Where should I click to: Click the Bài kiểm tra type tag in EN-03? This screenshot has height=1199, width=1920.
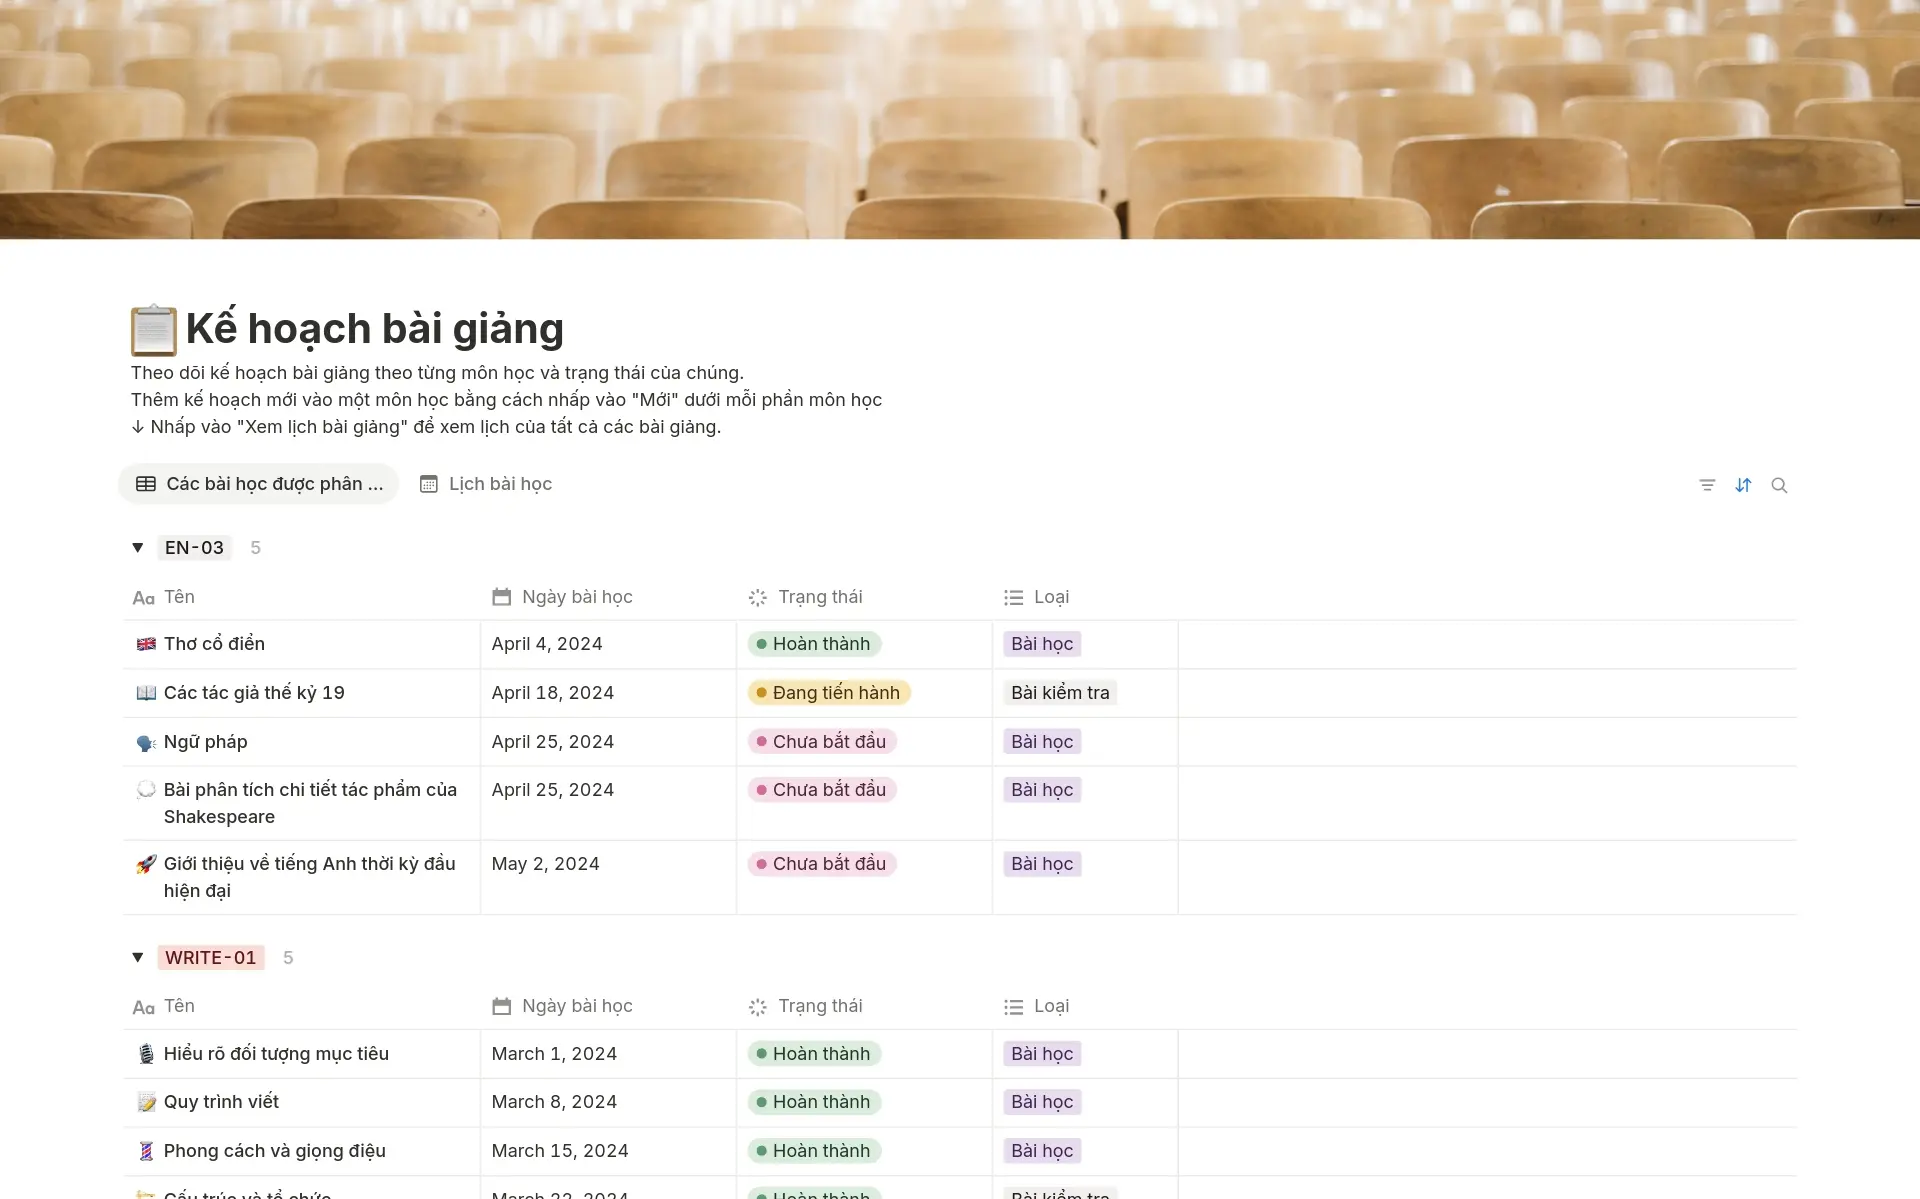pyautogui.click(x=1059, y=693)
